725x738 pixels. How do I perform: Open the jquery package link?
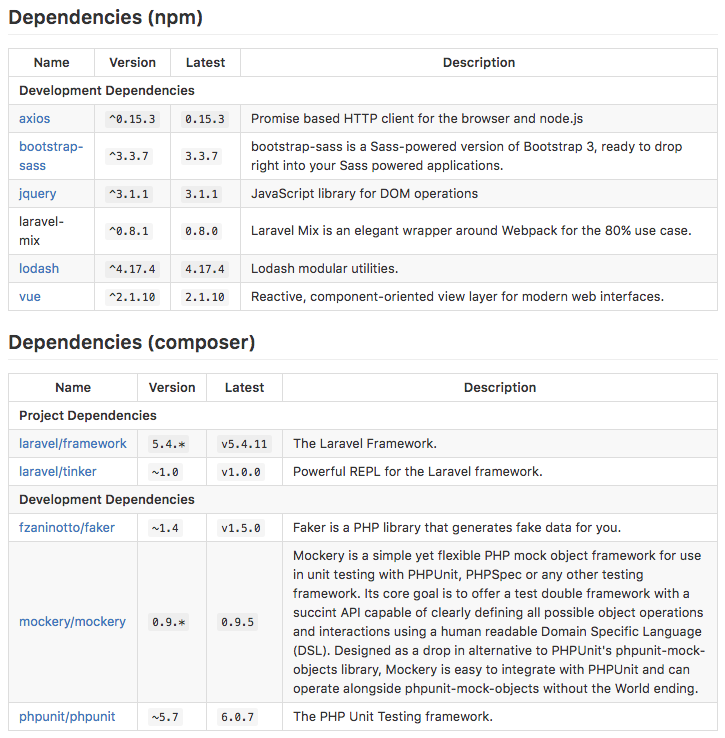(x=38, y=193)
